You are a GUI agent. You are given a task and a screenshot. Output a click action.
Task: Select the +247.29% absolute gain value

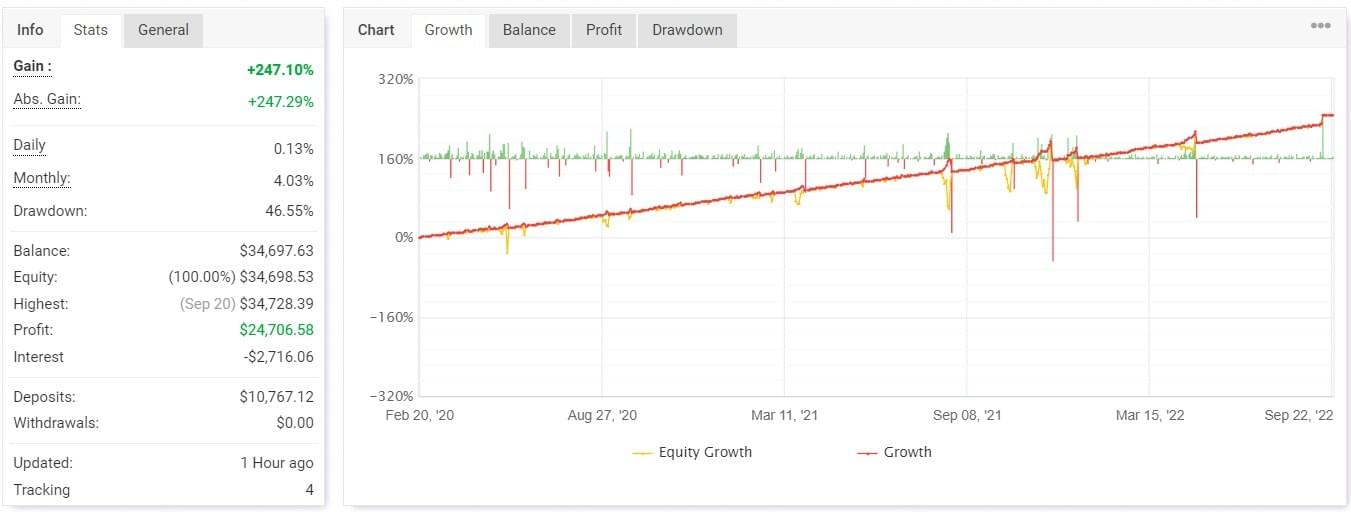tap(280, 102)
